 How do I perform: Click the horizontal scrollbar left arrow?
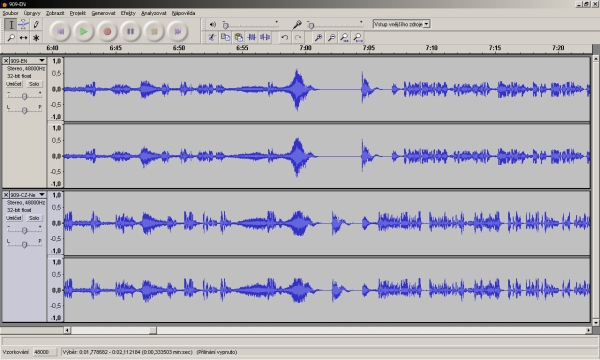click(67, 330)
